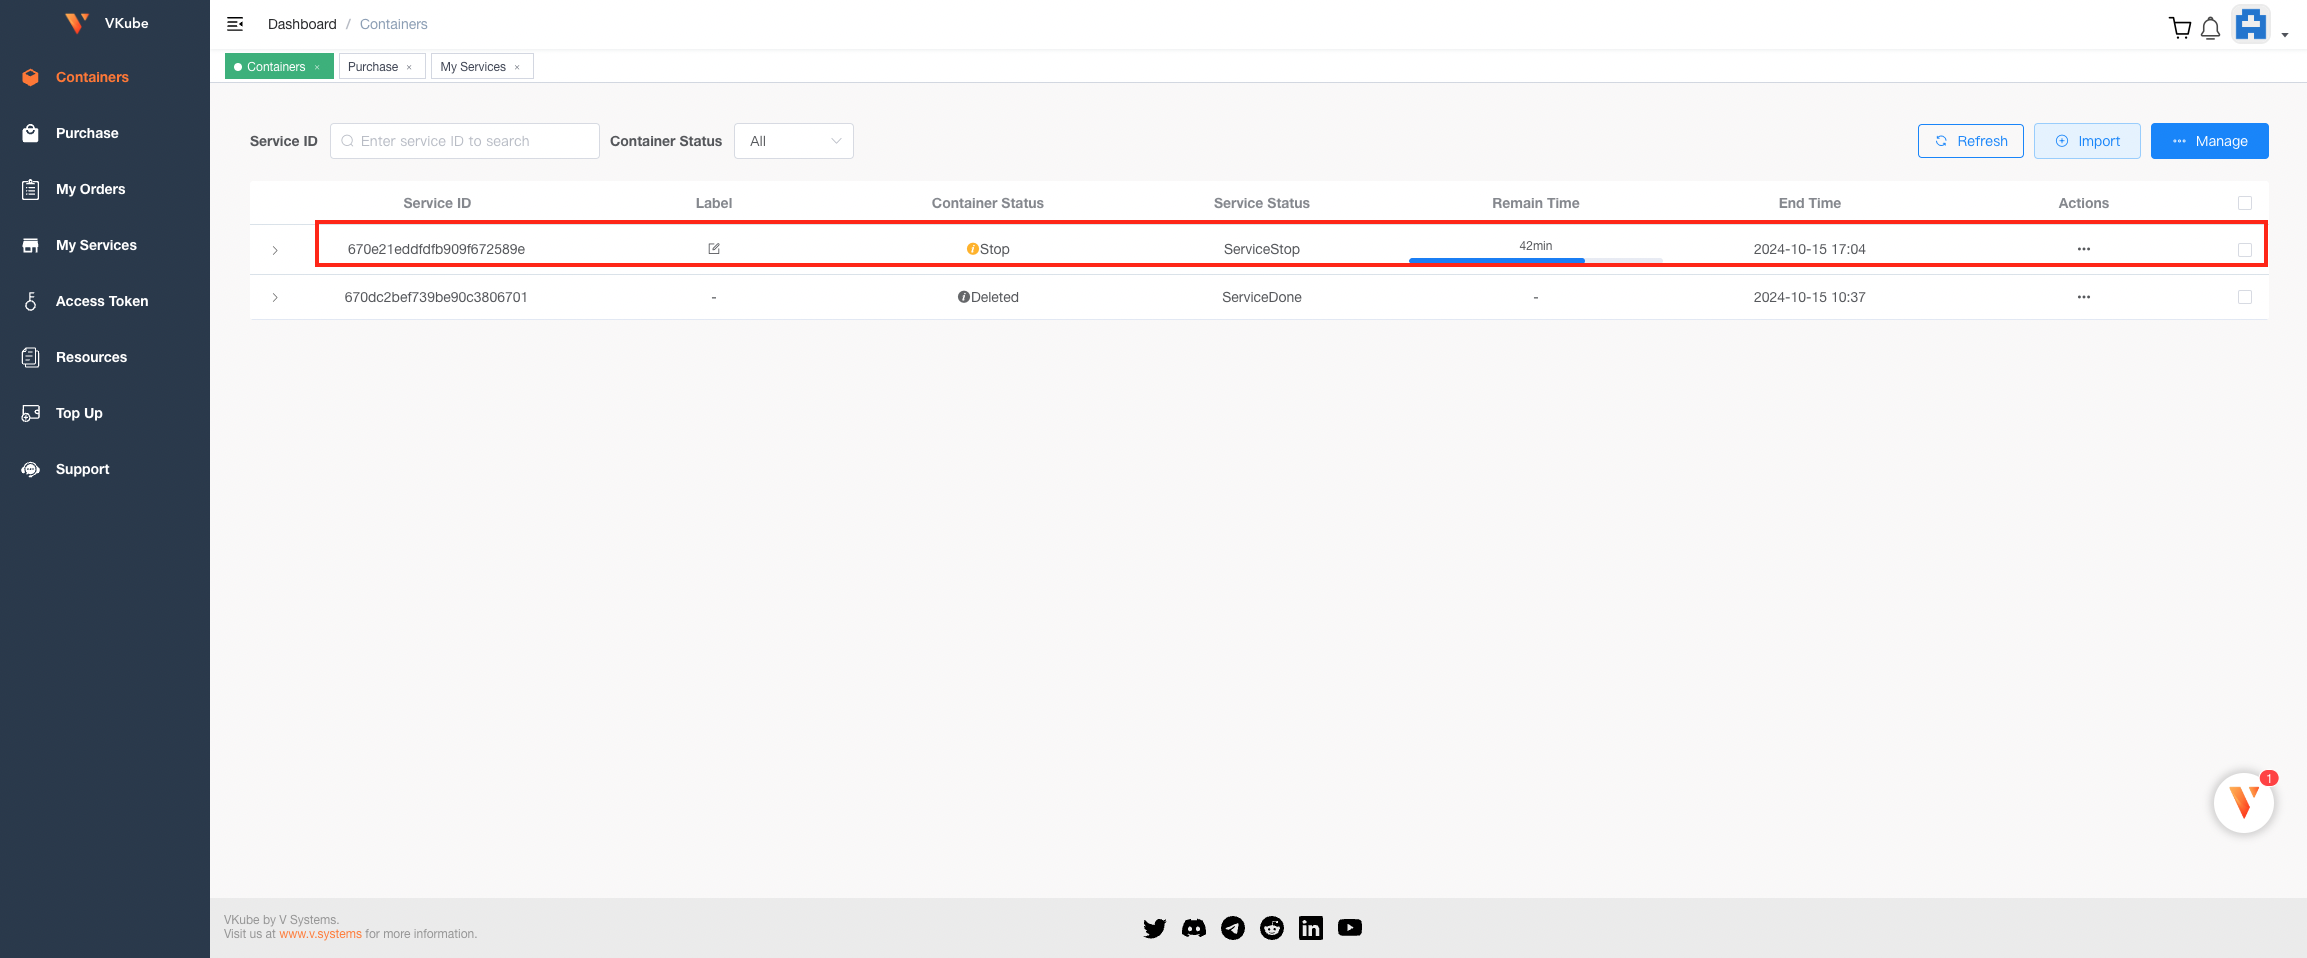Click the 42min remain time progress bar
2307x958 pixels.
[1536, 260]
